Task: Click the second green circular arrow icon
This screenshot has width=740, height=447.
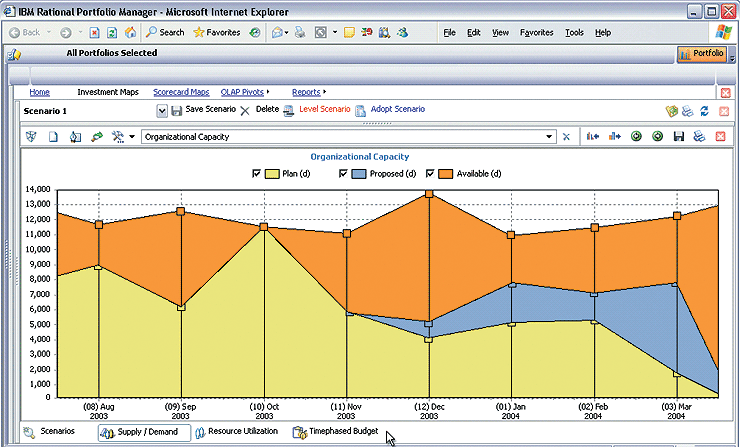Action: tap(657, 137)
